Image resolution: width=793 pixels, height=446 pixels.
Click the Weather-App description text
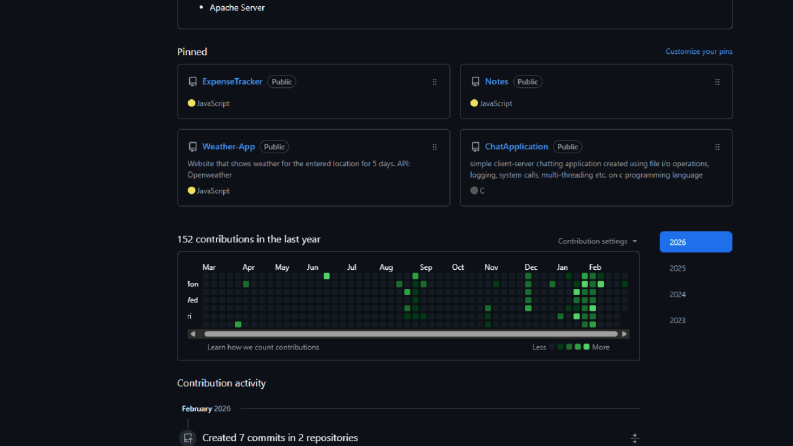(299, 169)
